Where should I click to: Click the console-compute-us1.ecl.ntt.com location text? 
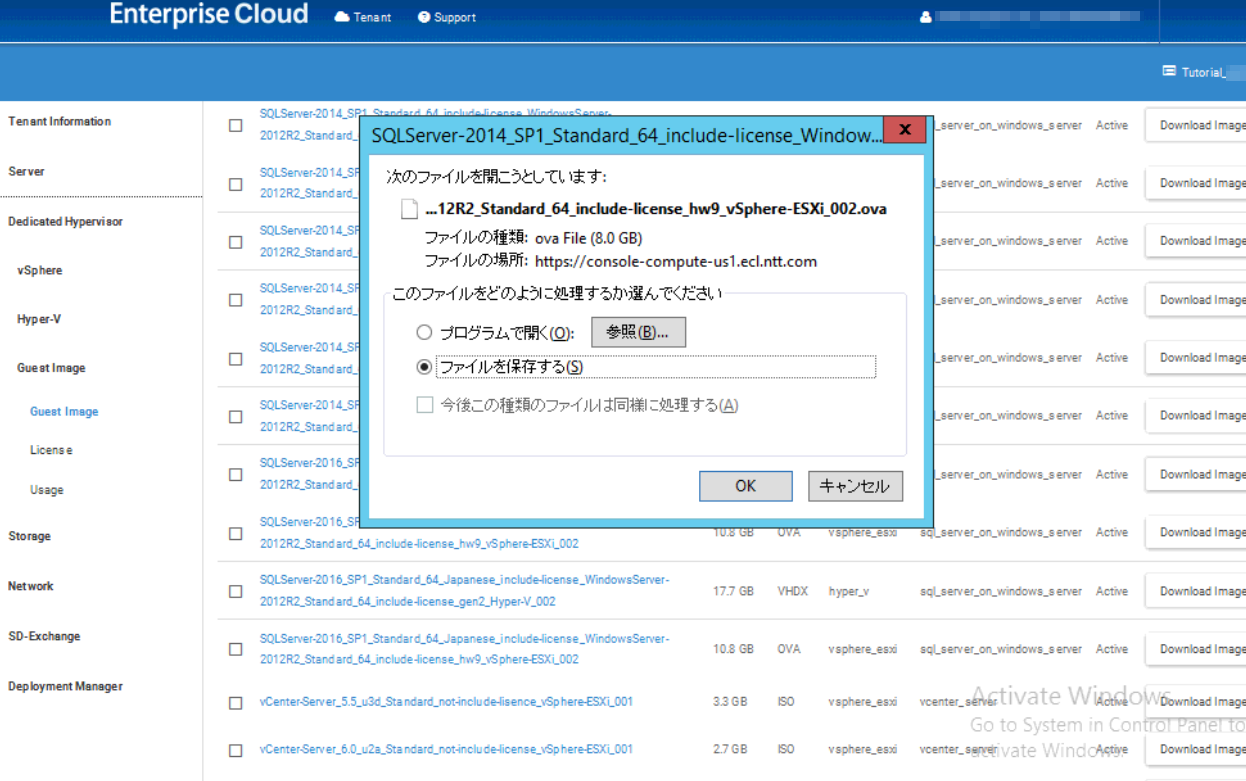pos(676,262)
